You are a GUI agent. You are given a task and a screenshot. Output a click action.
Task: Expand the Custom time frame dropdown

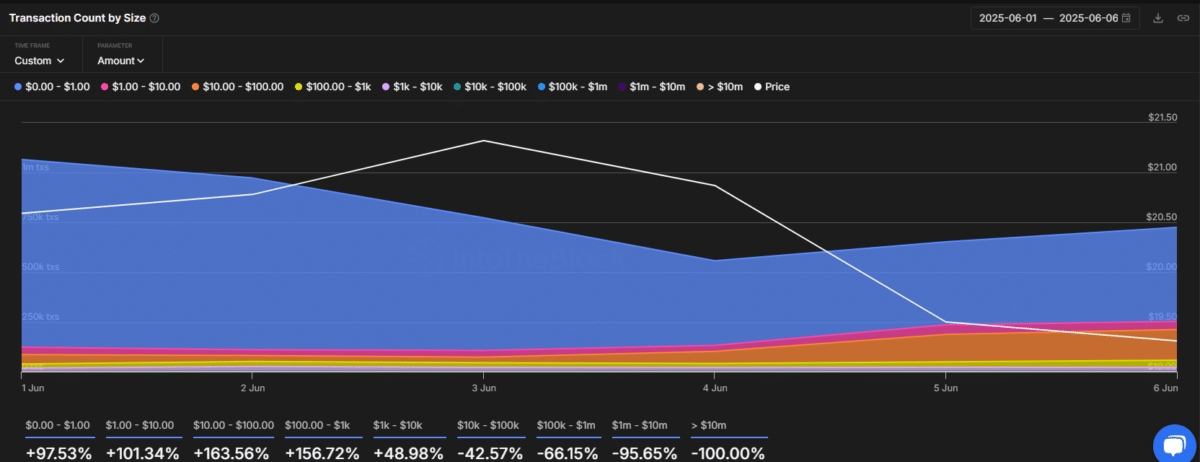coord(40,61)
